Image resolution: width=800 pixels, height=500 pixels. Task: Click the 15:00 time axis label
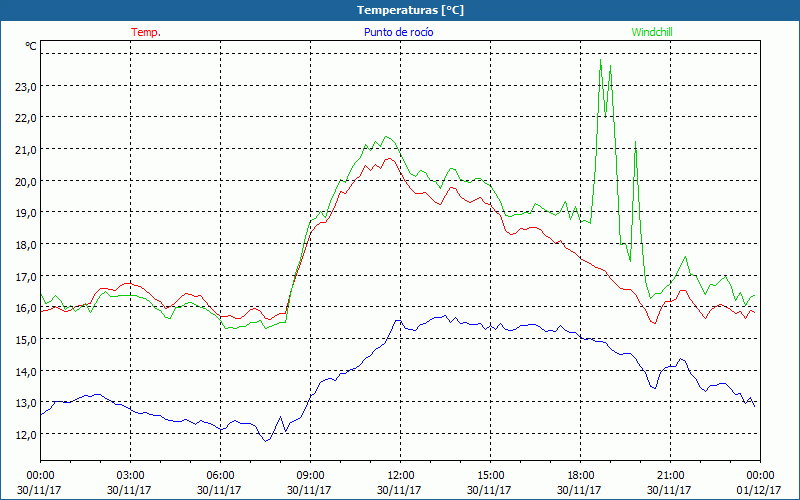coord(490,475)
